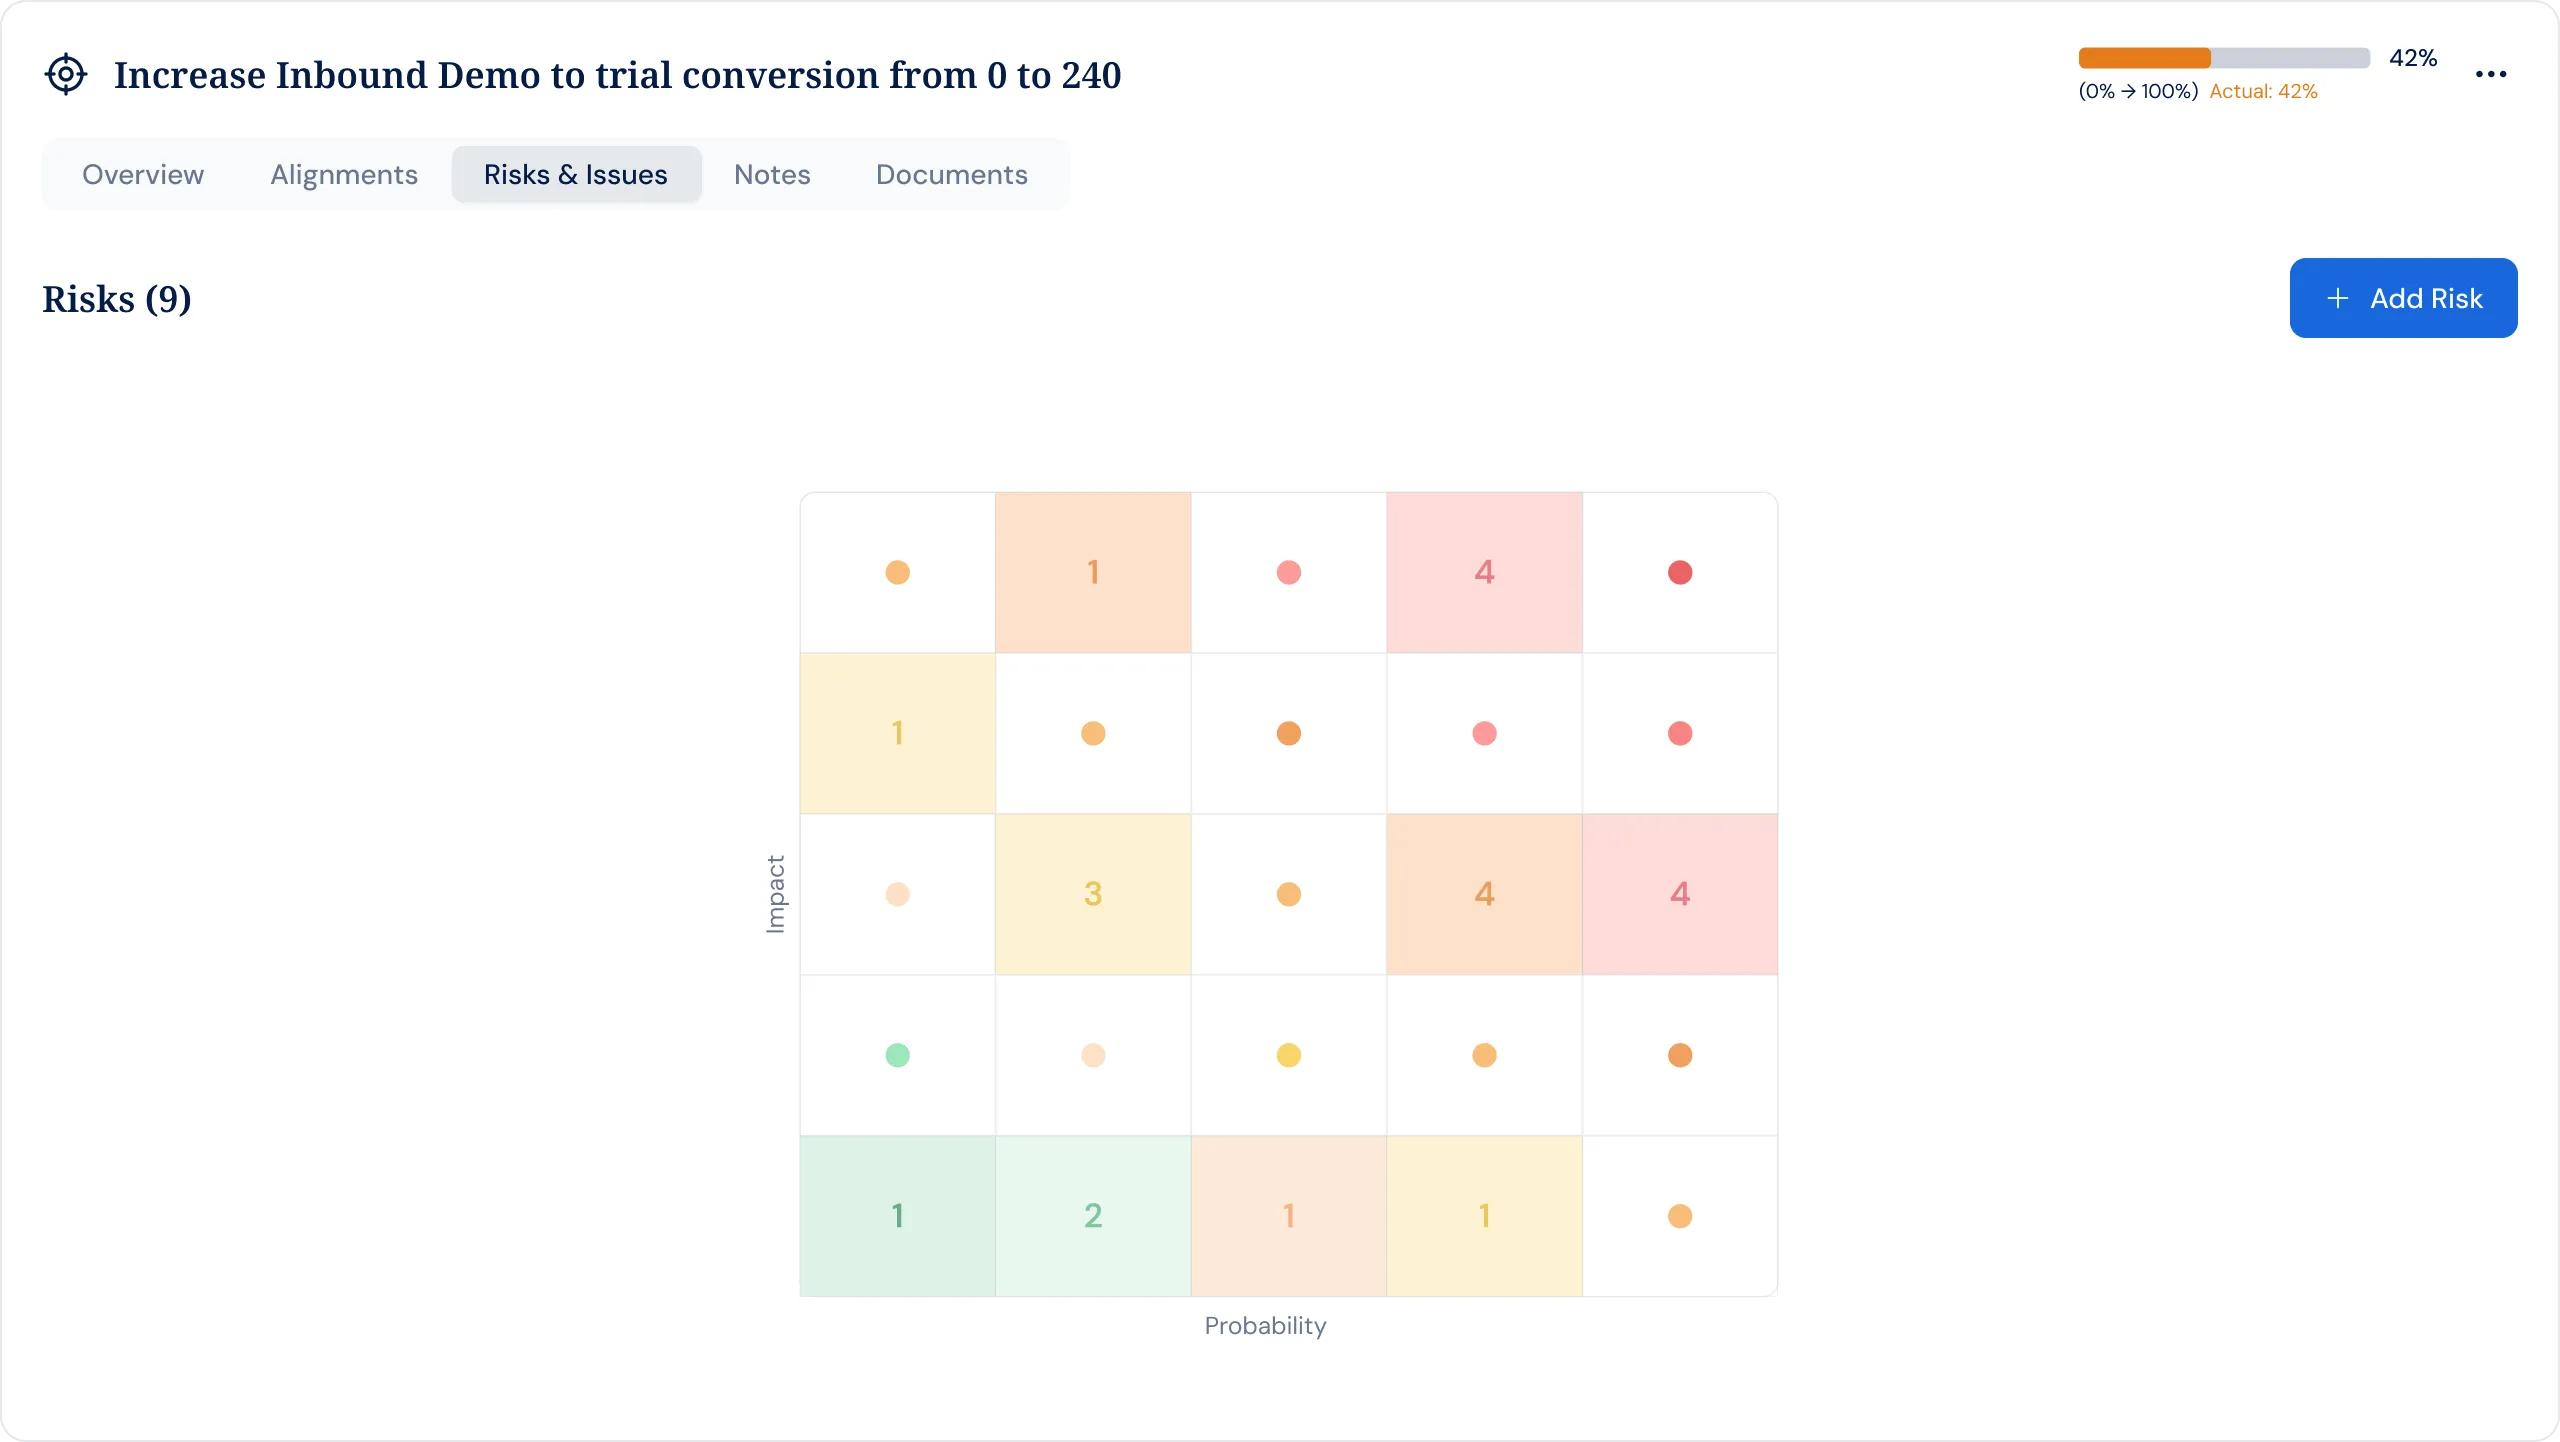Select the green cell with 2 risks
This screenshot has width=2560, height=1442.
[x=1093, y=1216]
